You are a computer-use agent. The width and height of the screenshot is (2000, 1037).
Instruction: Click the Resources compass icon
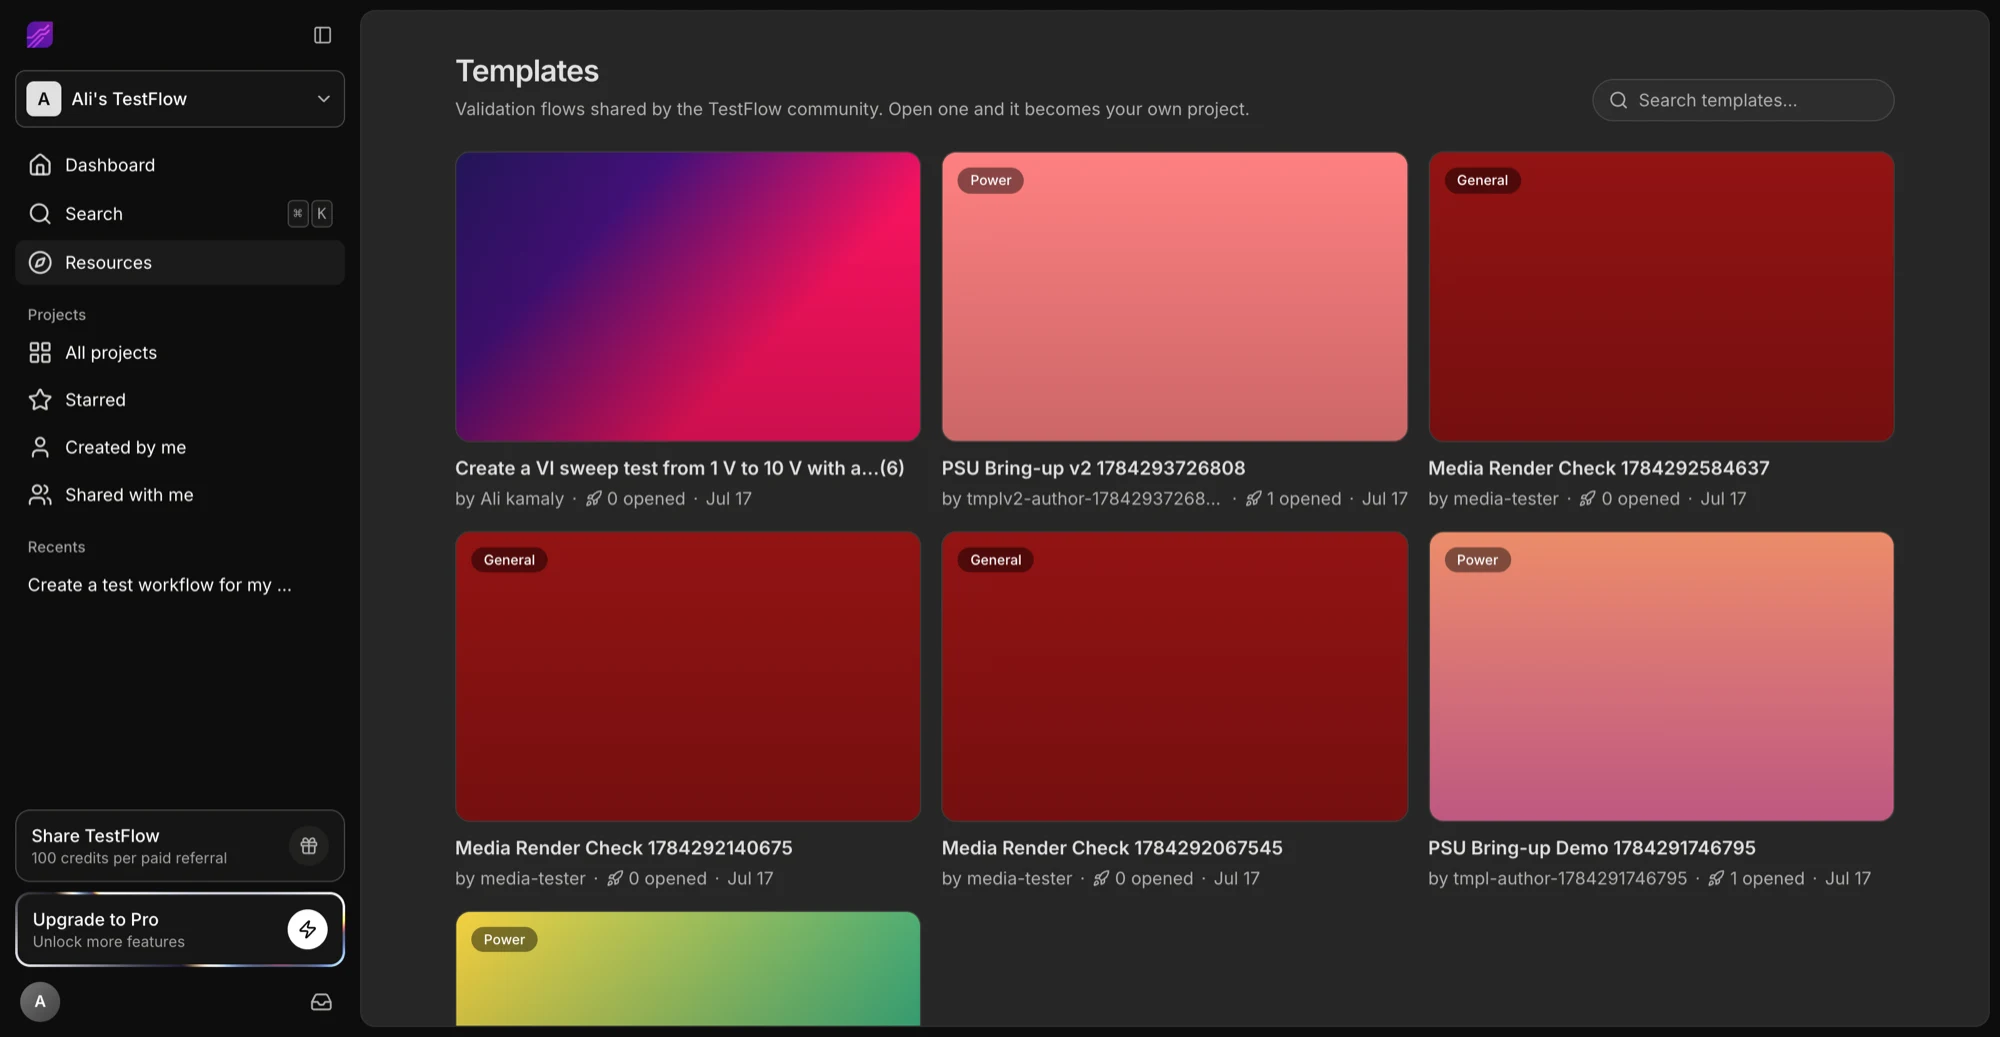pyautogui.click(x=40, y=263)
